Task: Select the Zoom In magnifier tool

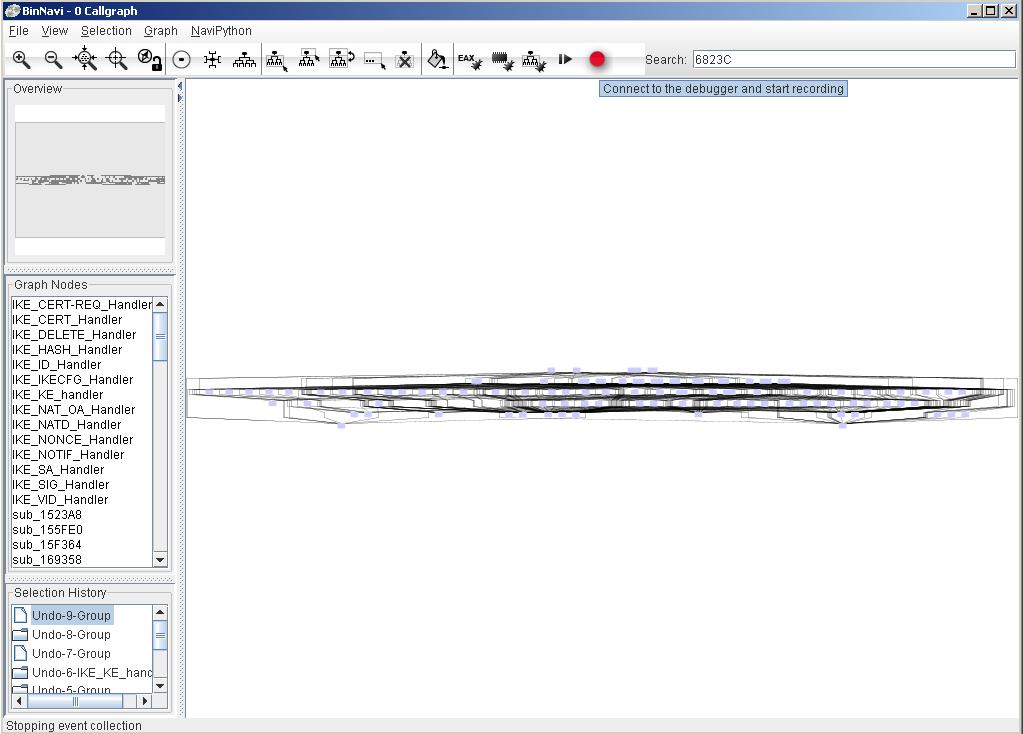Action: [x=22, y=59]
